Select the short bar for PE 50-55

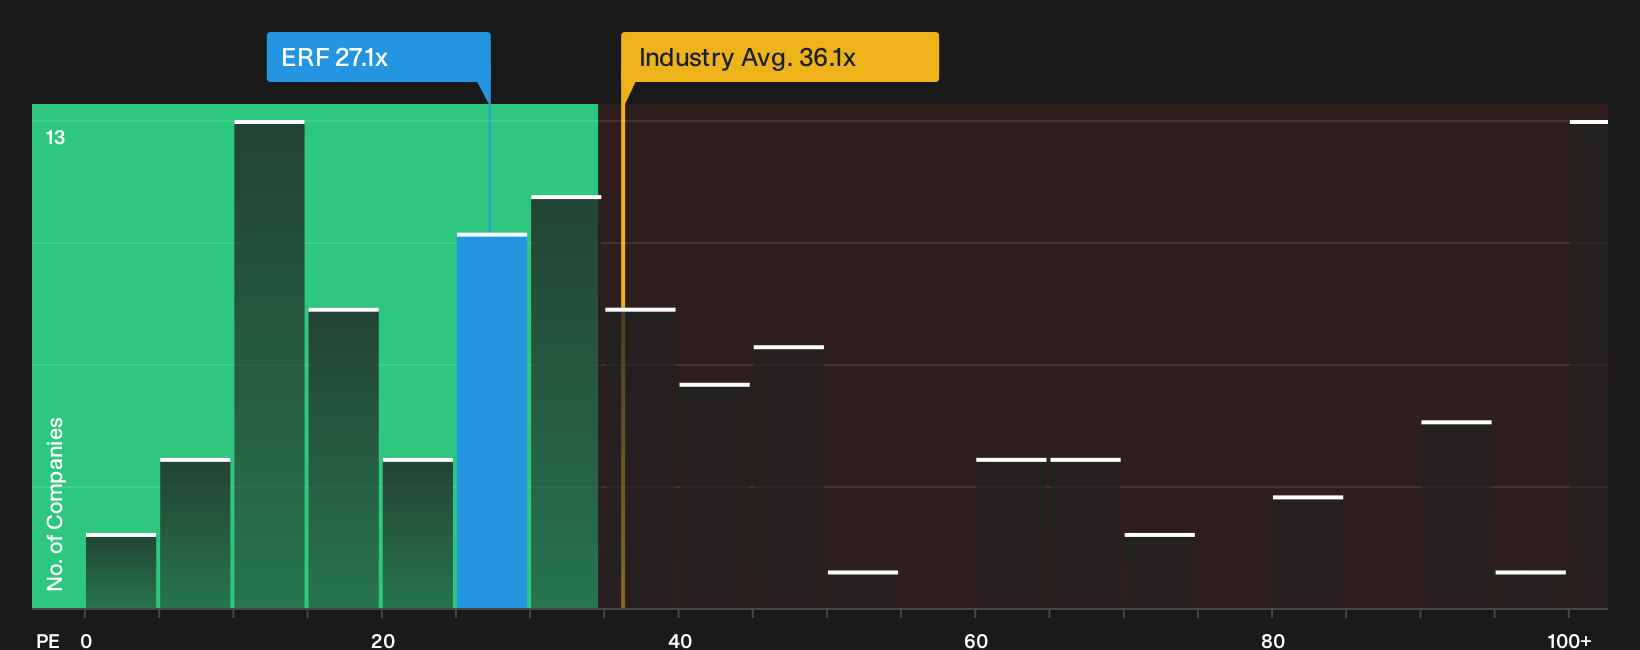click(863, 590)
